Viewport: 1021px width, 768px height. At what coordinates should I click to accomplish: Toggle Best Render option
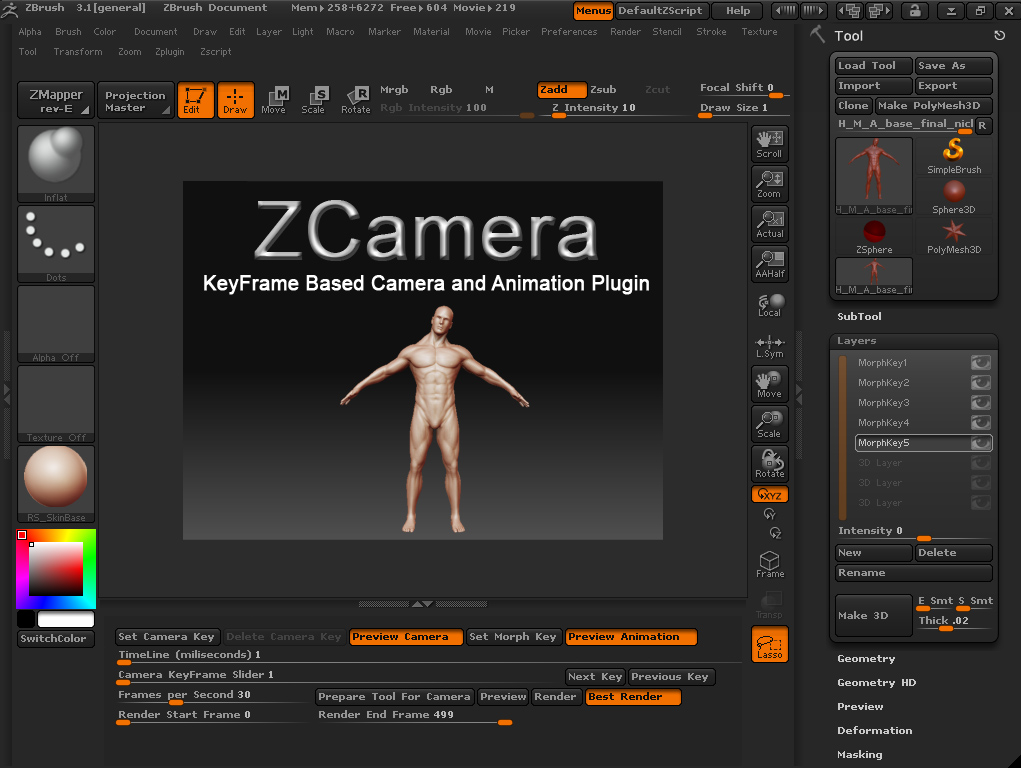click(x=633, y=697)
